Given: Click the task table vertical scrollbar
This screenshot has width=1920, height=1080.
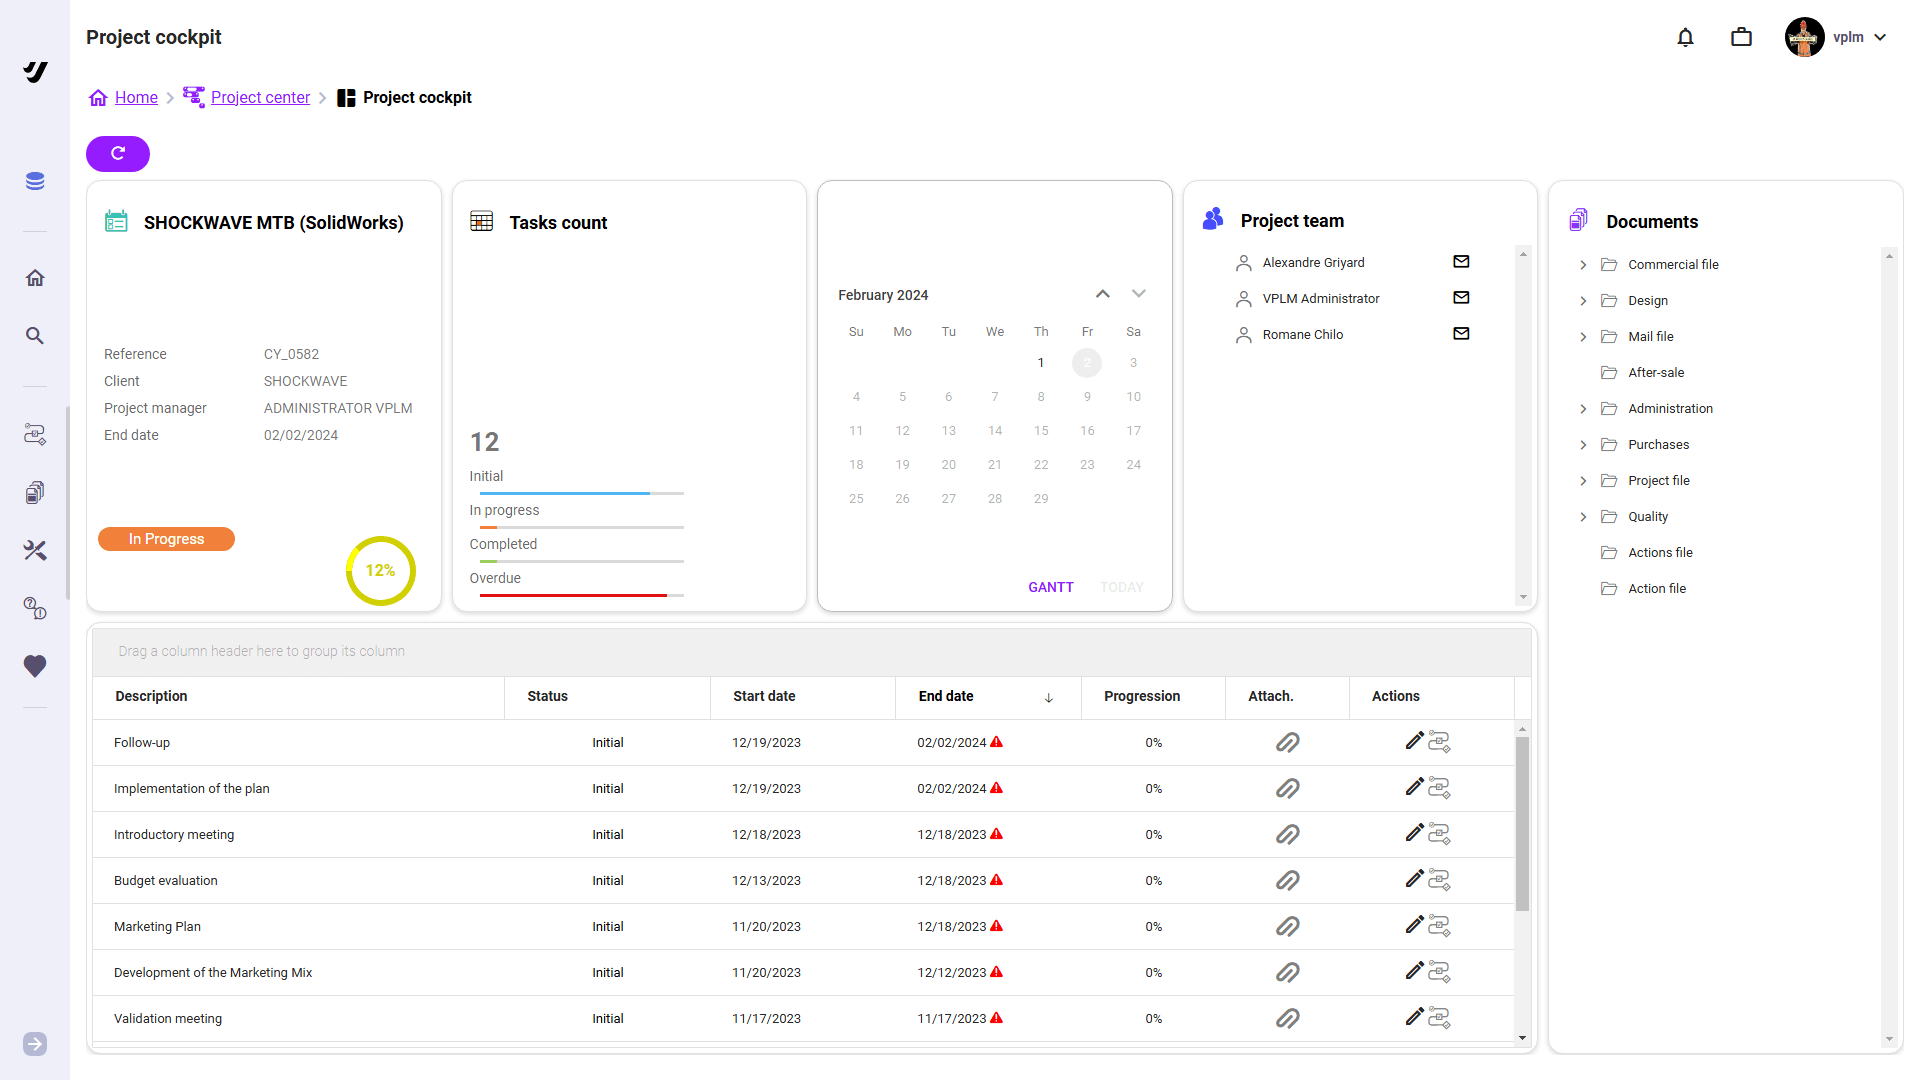Looking at the screenshot, I should [x=1522, y=825].
